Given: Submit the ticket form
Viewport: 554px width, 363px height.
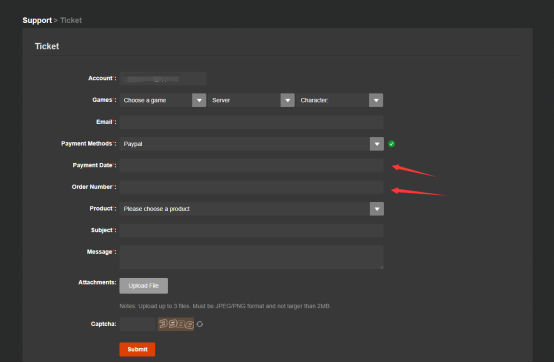Looking at the screenshot, I should pyautogui.click(x=137, y=349).
